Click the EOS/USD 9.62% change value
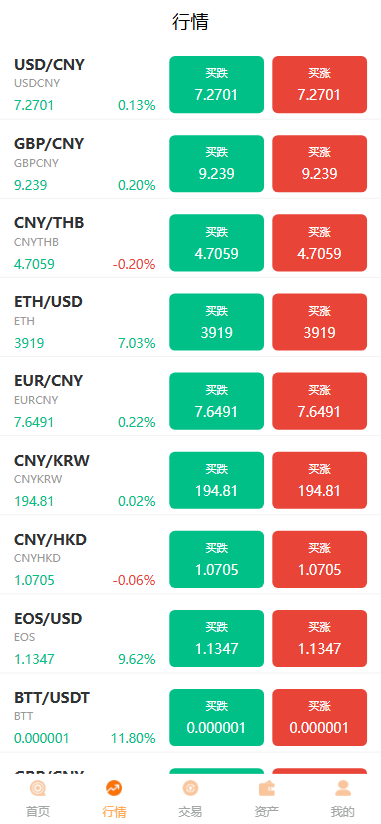Screen dimensions: 381x824 [137, 659]
